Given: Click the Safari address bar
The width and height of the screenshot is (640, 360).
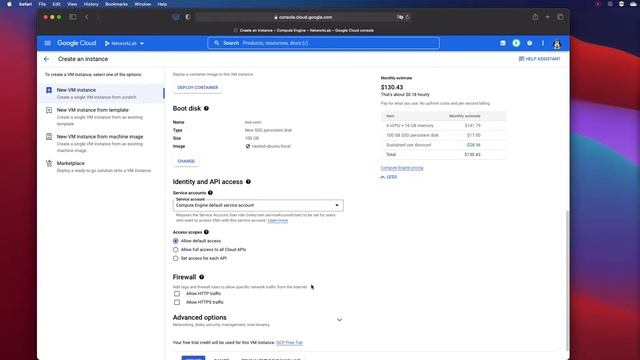Looking at the screenshot, I should coord(304,17).
